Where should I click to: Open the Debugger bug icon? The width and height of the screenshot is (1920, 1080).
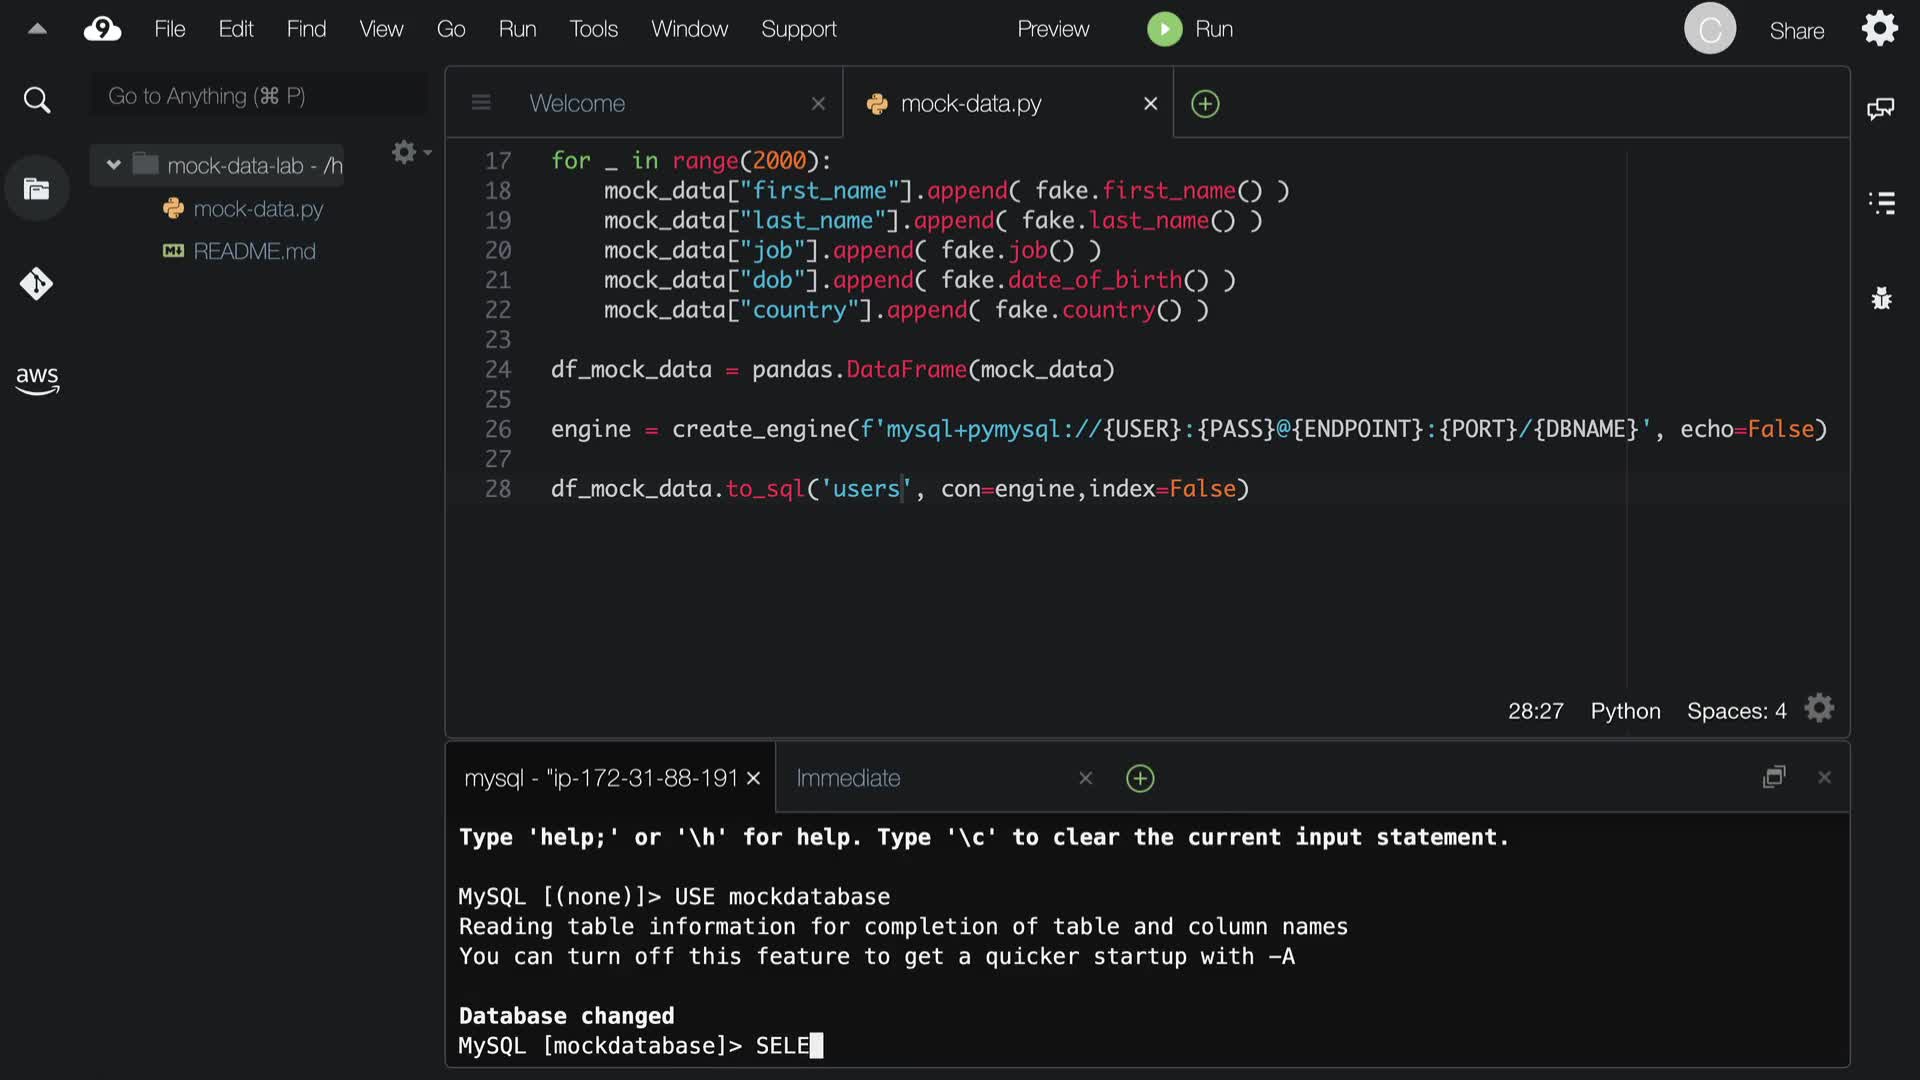1881,298
